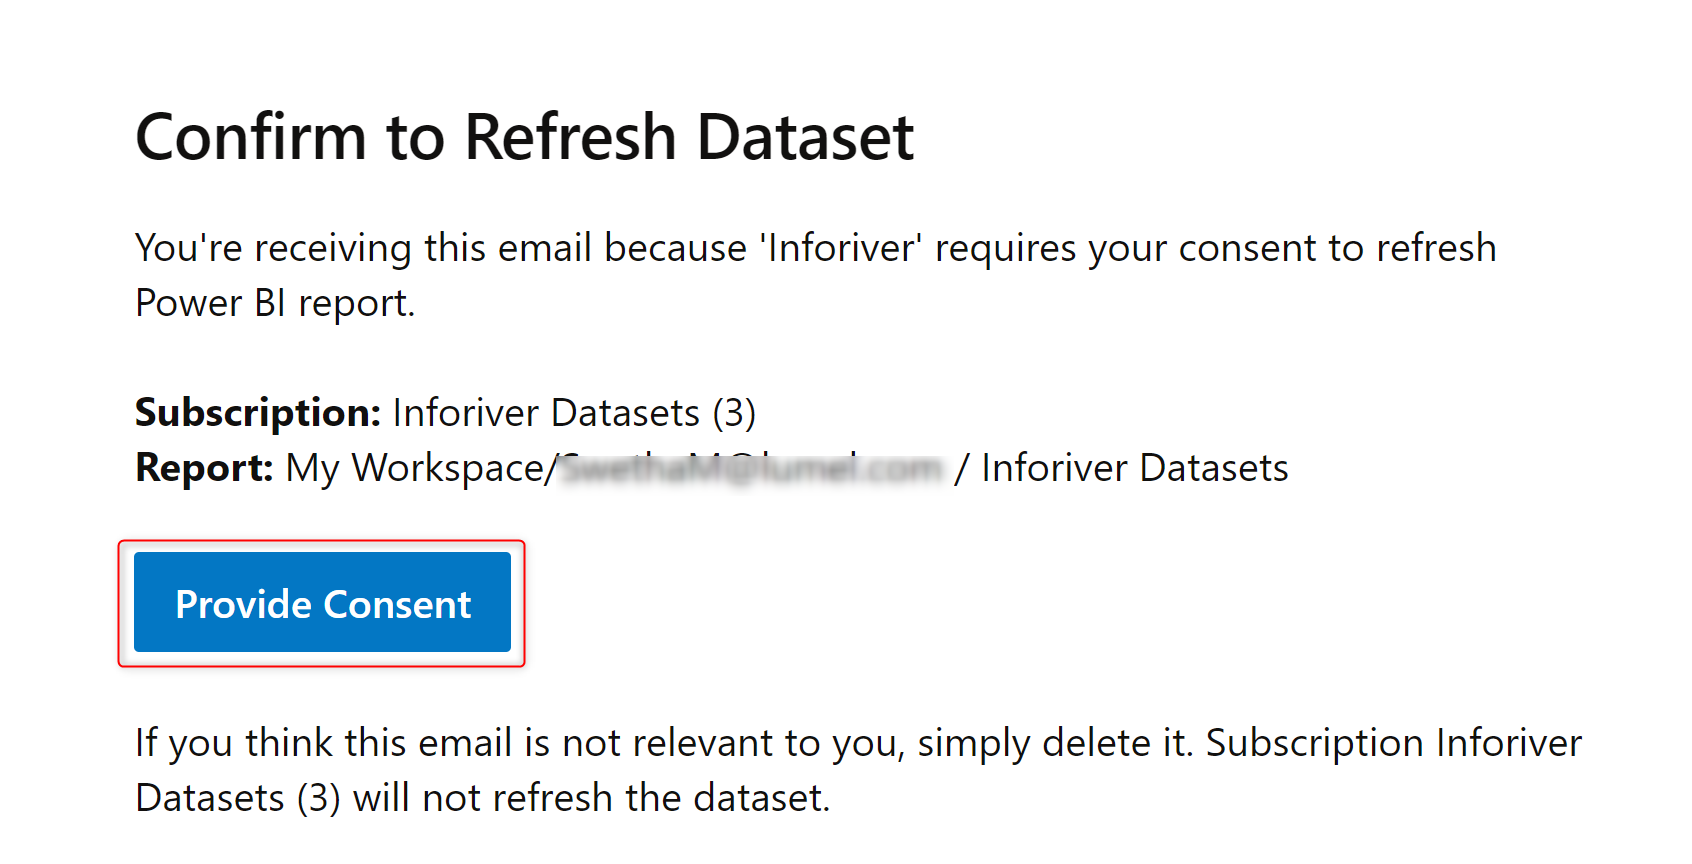Click the 'simply delete it.' phrase
The height and width of the screenshot is (864, 1692).
(1055, 743)
